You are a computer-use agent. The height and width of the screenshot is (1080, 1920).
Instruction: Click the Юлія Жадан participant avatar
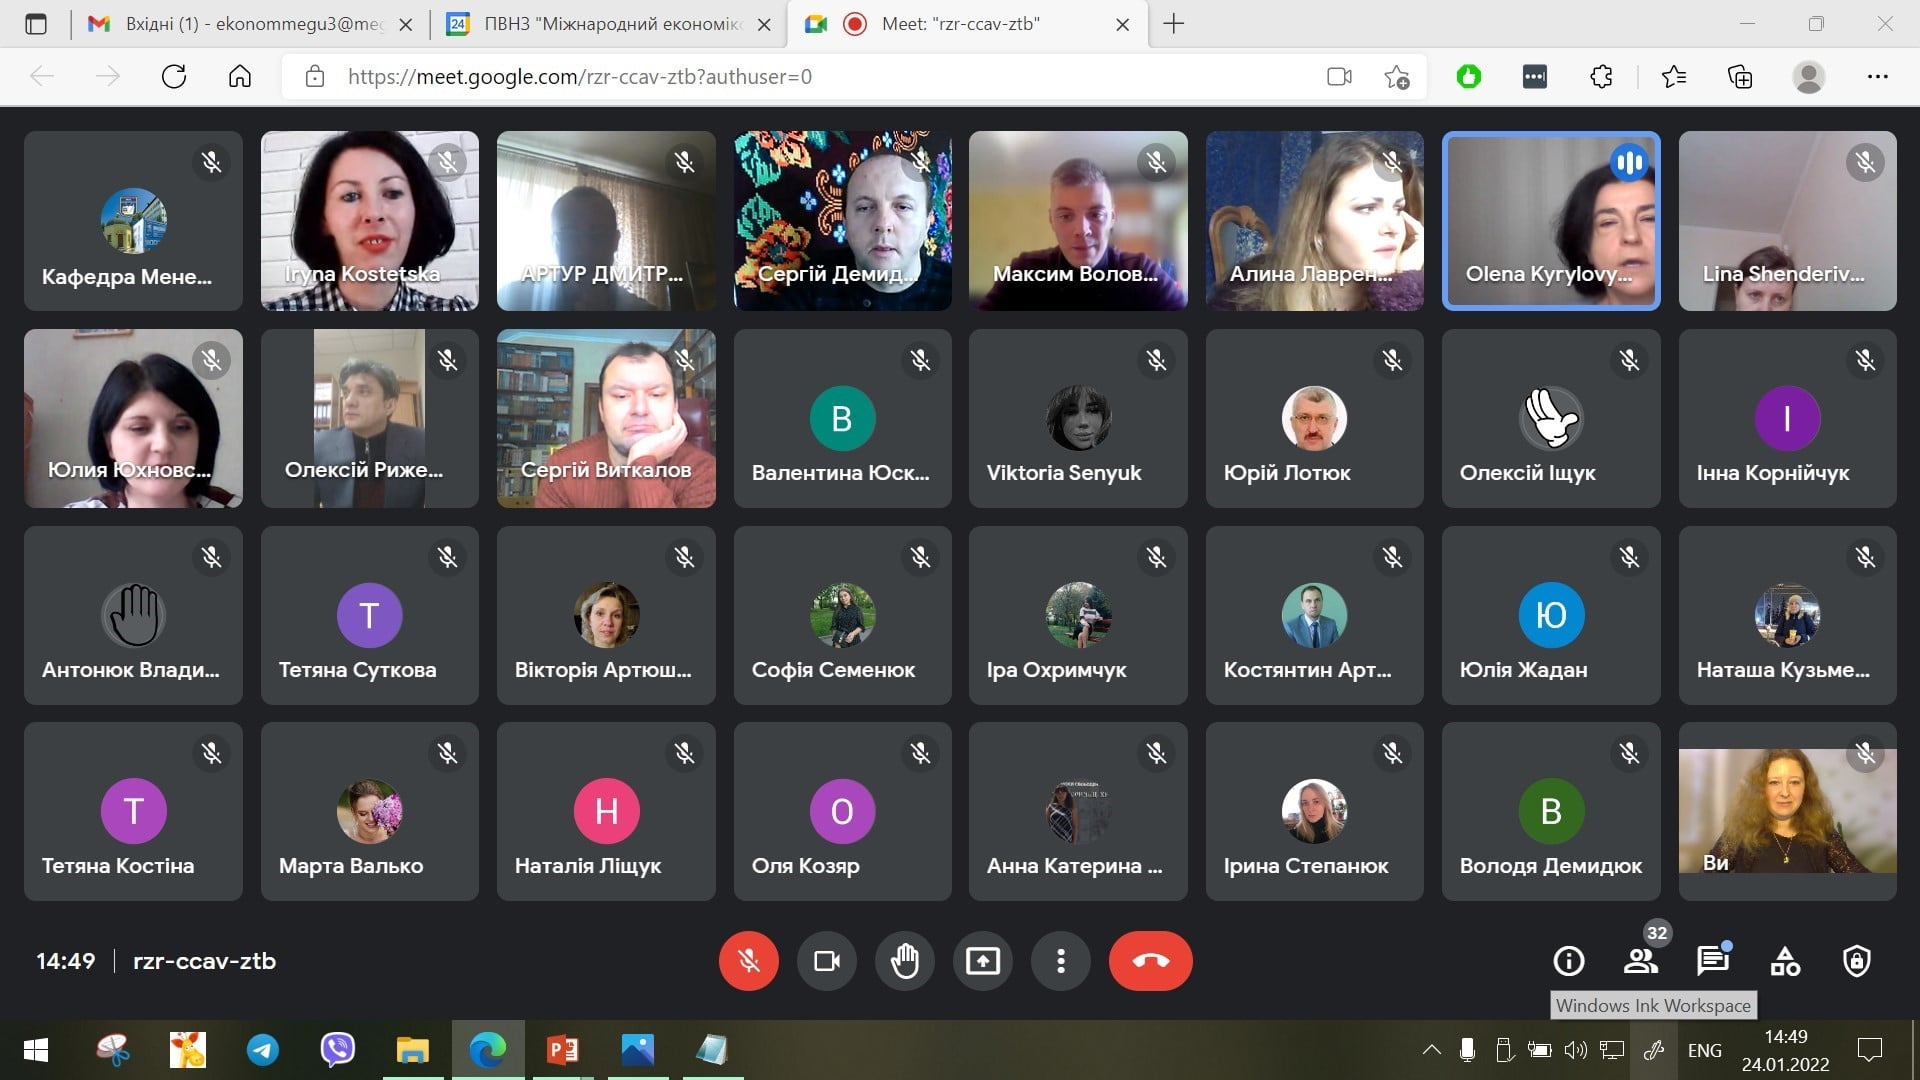1551,615
